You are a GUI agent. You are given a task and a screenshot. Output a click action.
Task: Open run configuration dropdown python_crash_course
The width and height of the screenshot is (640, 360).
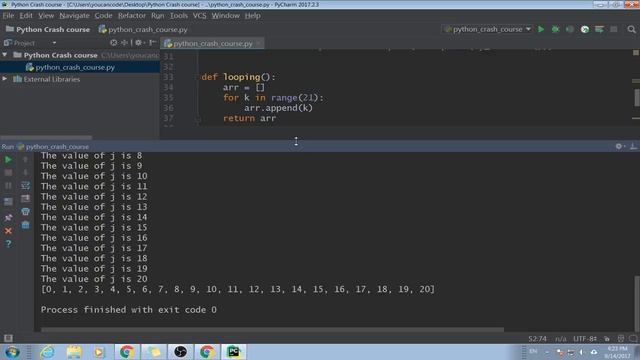tap(487, 29)
